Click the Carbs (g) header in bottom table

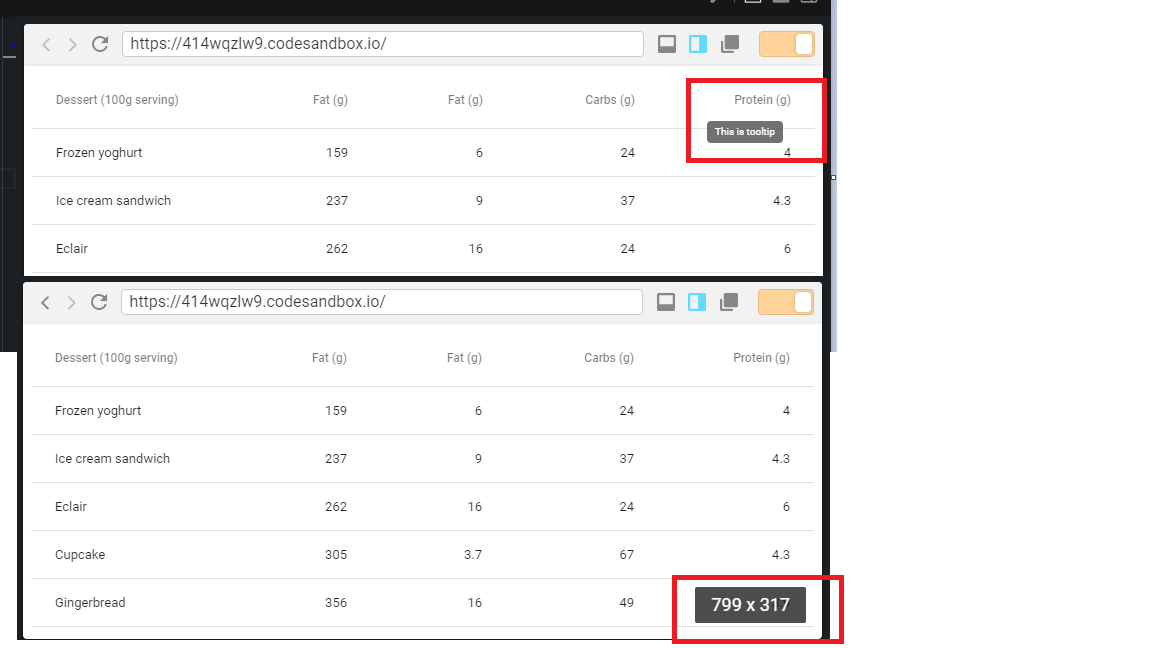(x=609, y=357)
